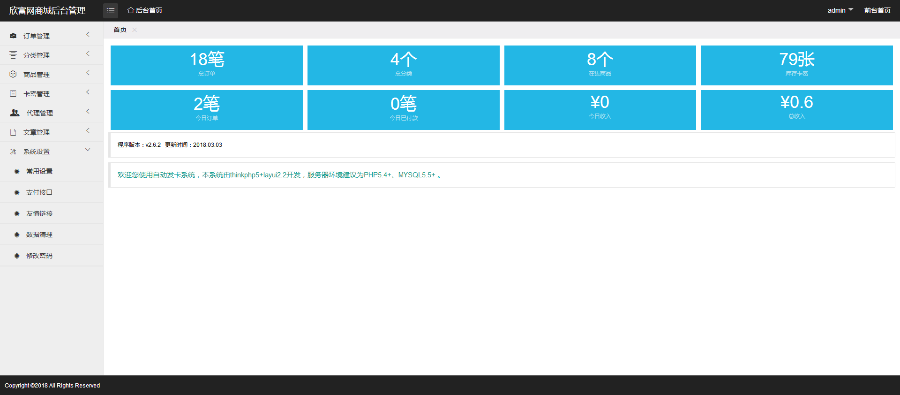Screen dimensions: 900x395
Task: Click the home icon beside 后台首页
Action: 130,10
